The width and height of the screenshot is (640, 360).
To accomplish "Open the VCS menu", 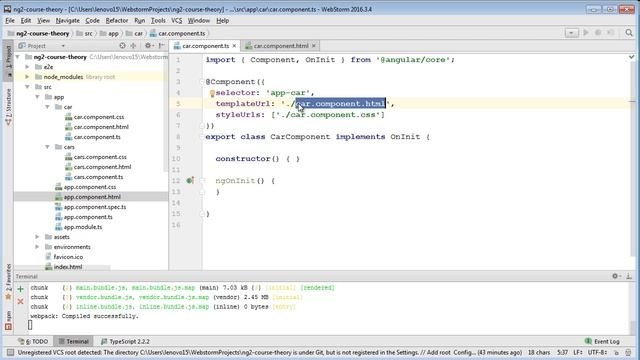I will coord(176,20).
